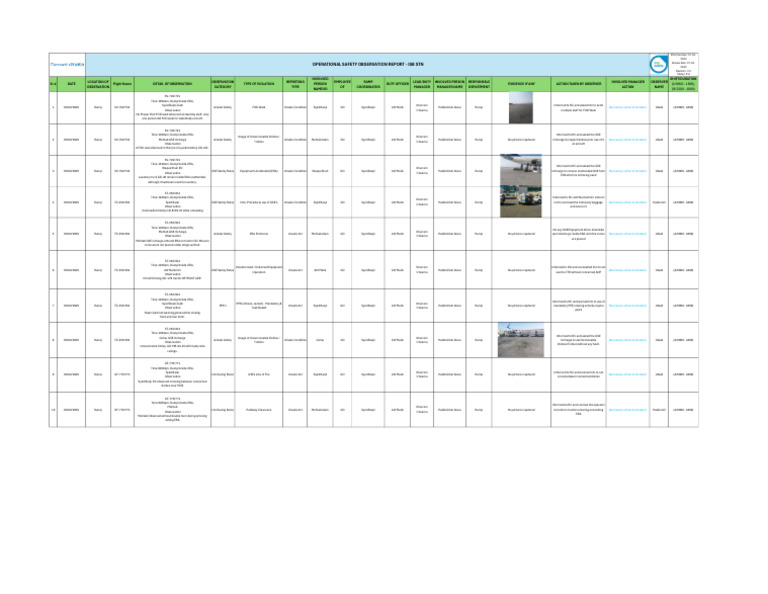Open the ramp evidence photo in row 8
This screenshot has width=768, height=594.
[x=521, y=340]
